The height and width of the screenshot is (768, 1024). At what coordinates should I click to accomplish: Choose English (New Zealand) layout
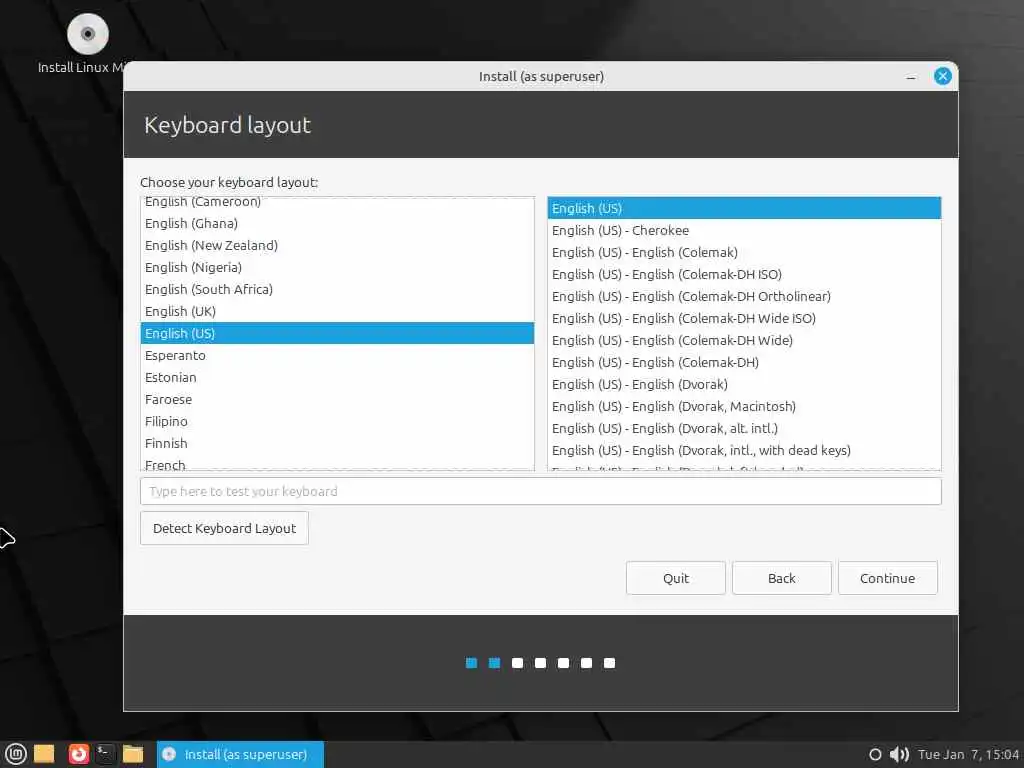[x=337, y=246]
